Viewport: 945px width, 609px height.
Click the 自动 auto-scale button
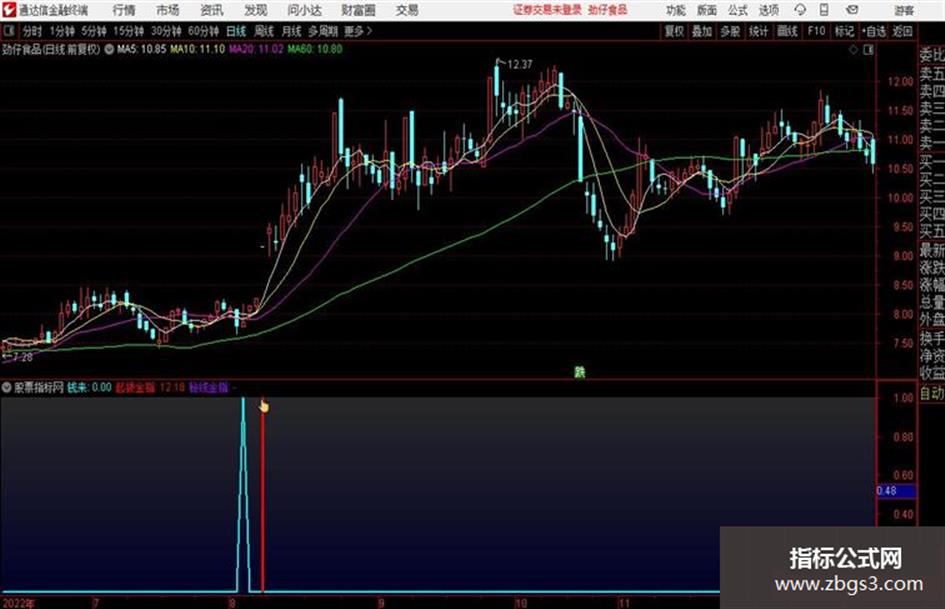point(932,393)
